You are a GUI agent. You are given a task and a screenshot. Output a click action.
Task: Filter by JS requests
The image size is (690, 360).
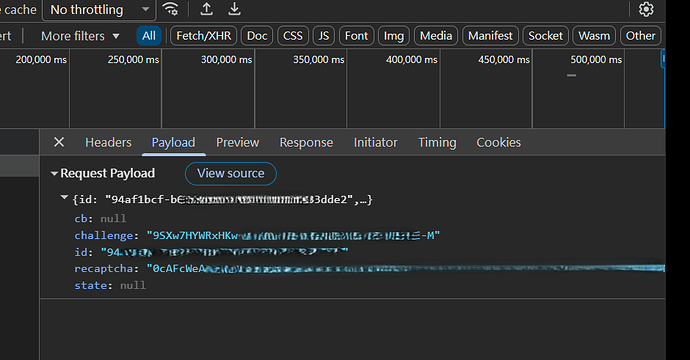coord(324,36)
